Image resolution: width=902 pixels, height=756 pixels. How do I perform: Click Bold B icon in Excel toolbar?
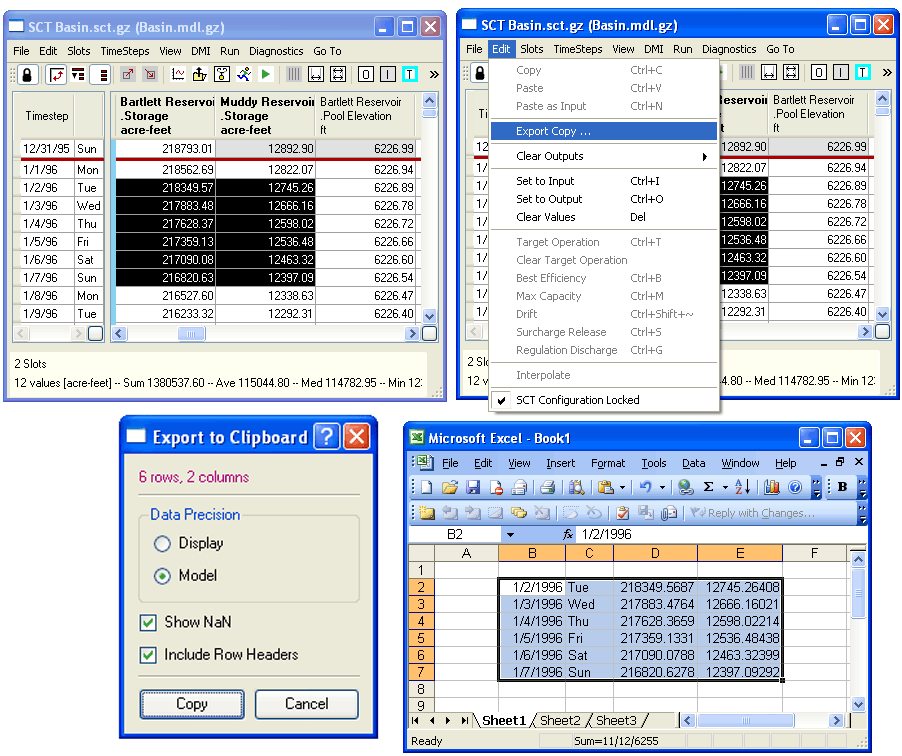(843, 487)
